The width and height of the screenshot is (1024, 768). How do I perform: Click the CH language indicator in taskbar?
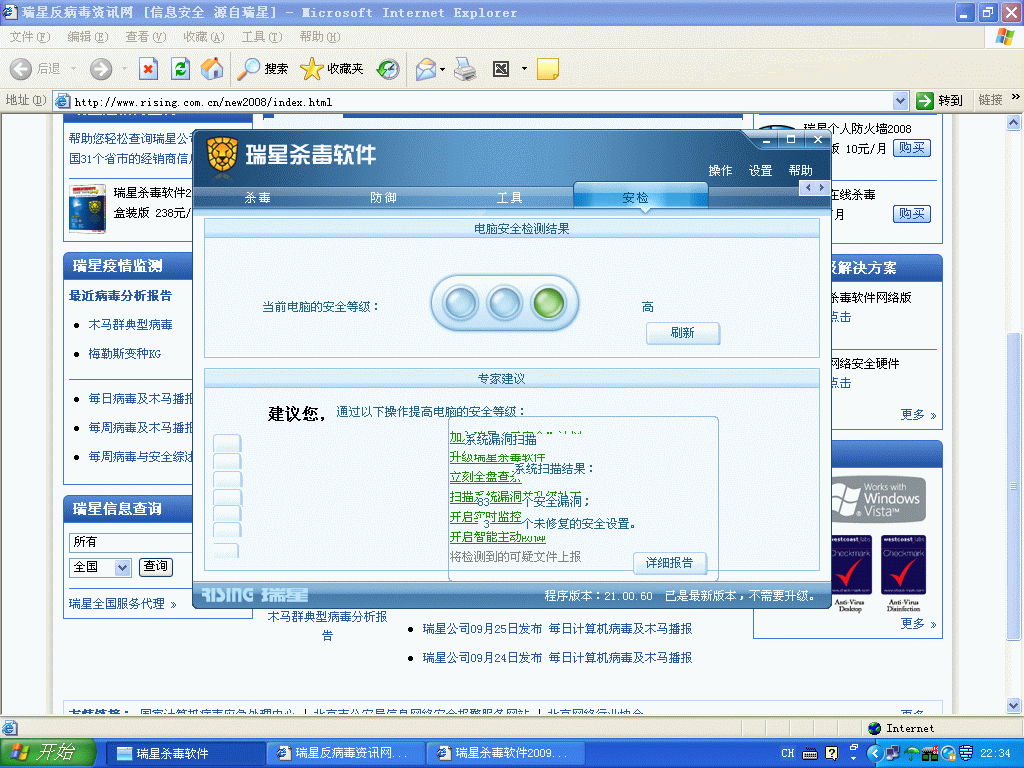point(788,753)
